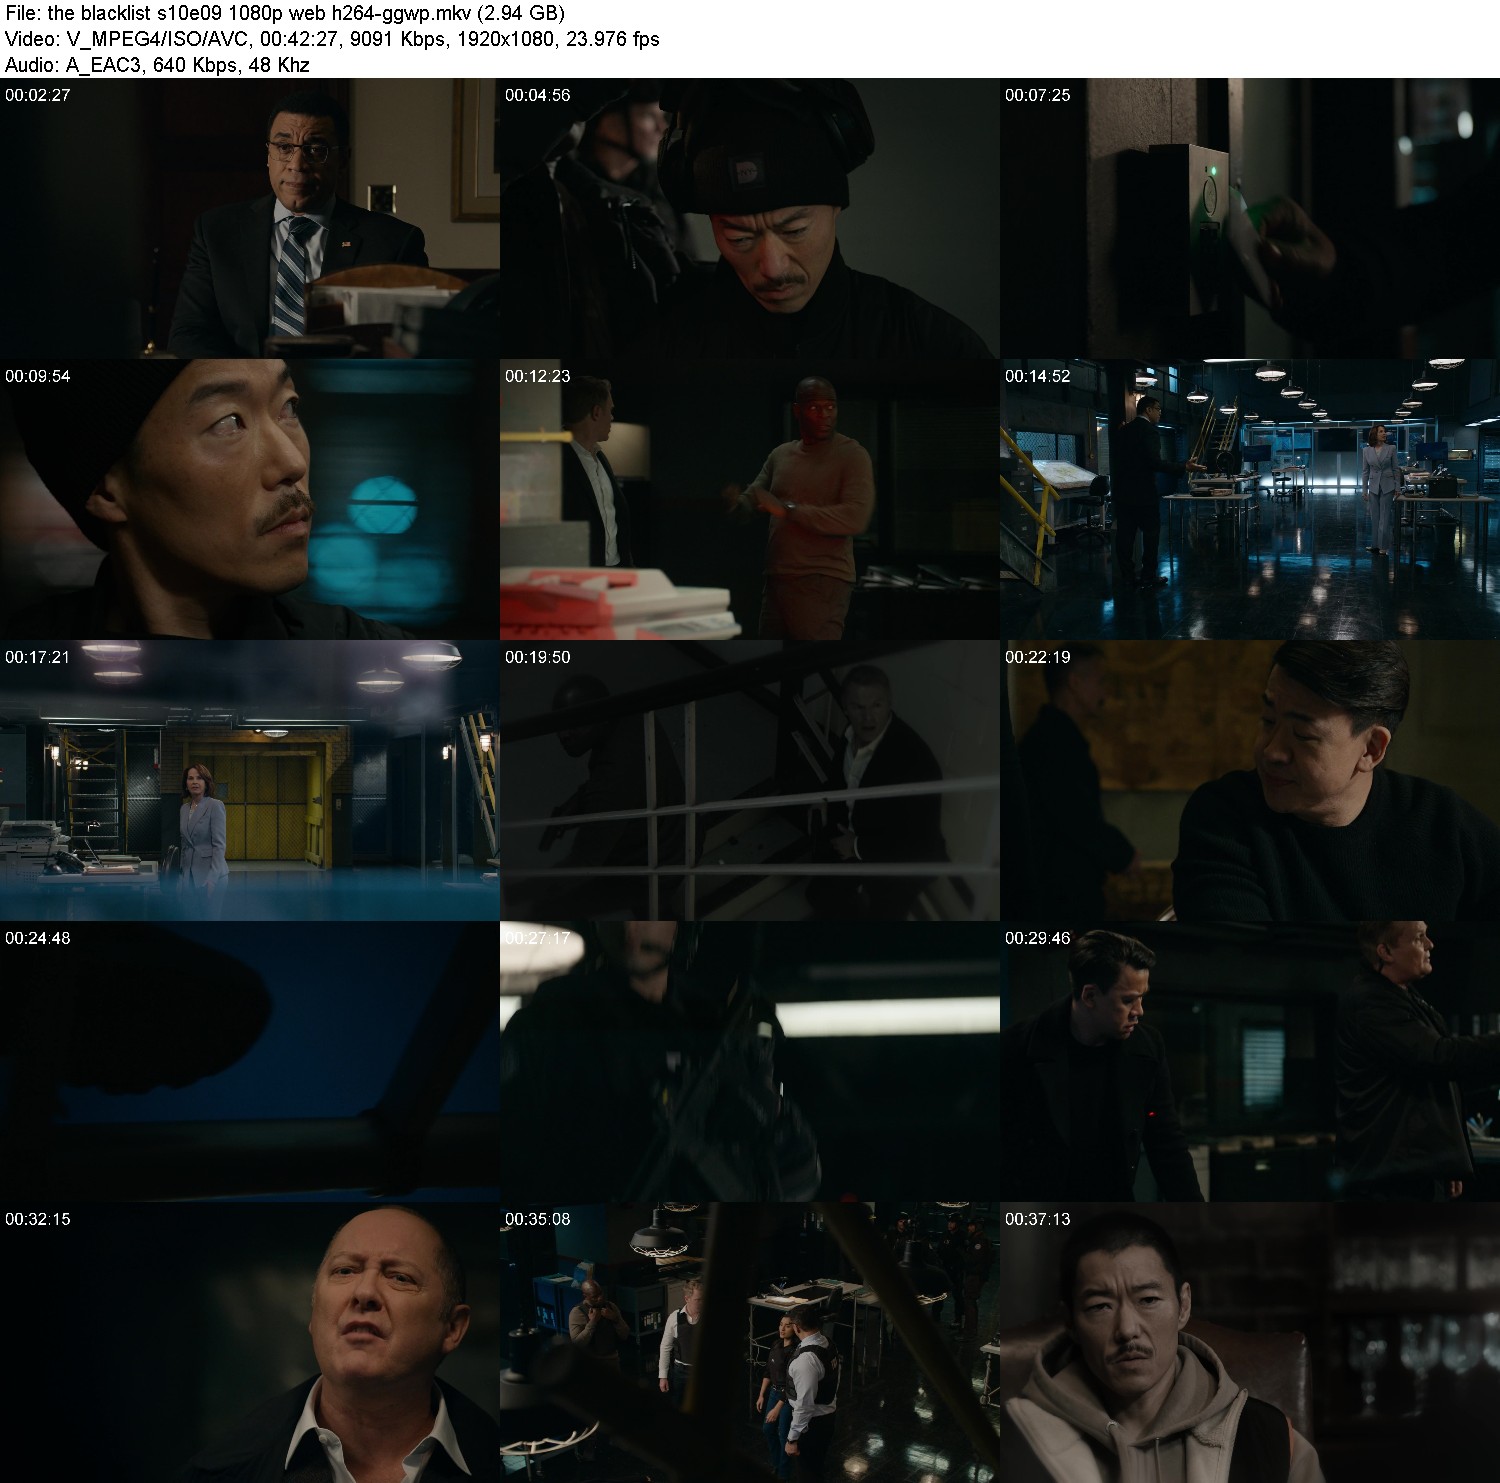Open the frame captured at 00:04:56
This screenshot has height=1483, width=1500.
point(750,218)
